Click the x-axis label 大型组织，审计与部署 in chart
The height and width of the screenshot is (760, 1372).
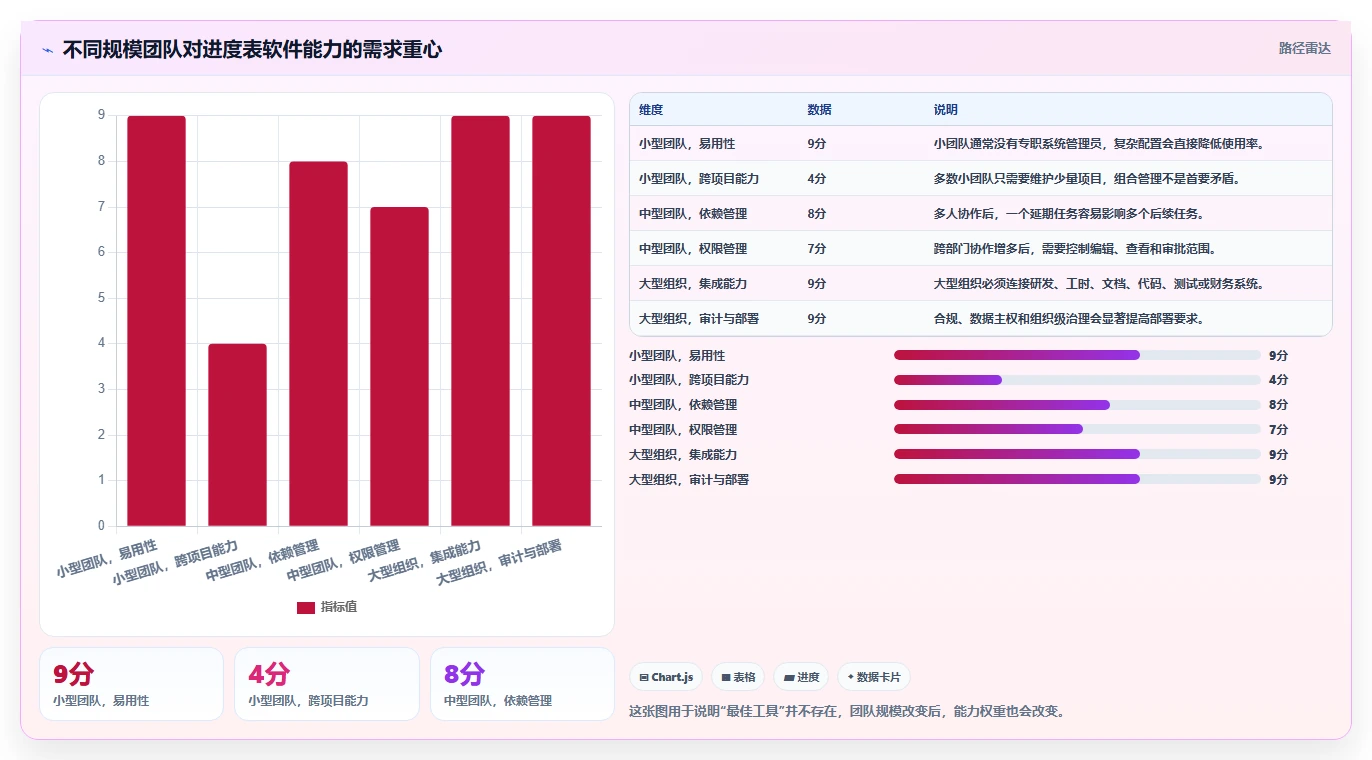[x=499, y=563]
